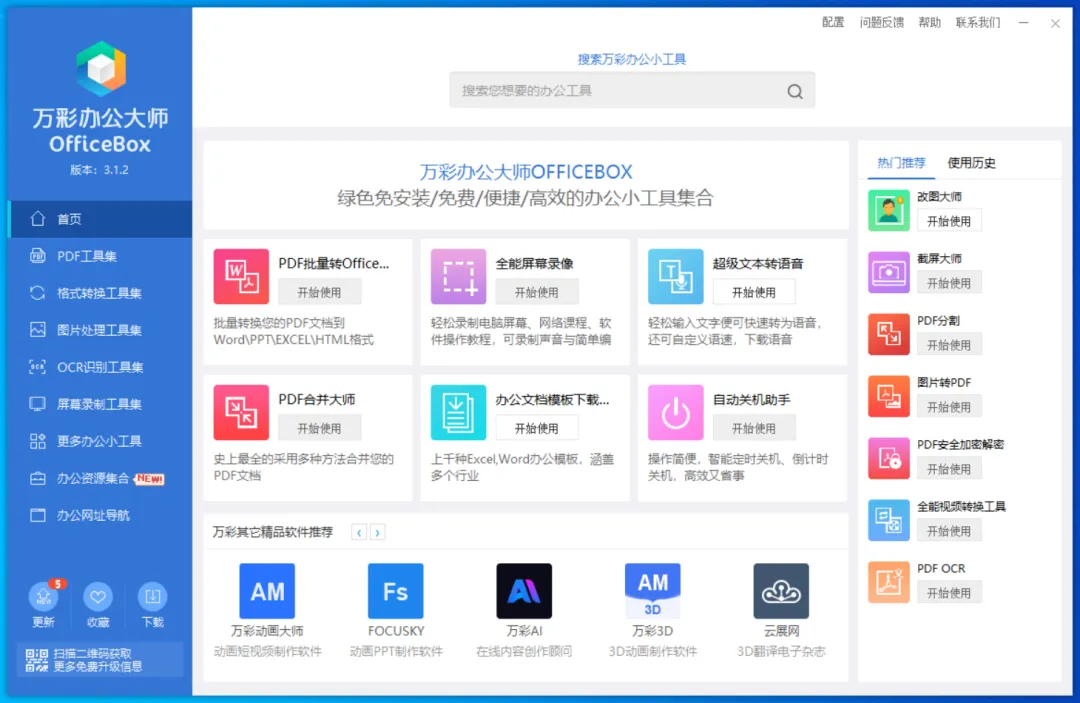
Task: Show next recommended software with right arrow
Action: point(377,532)
